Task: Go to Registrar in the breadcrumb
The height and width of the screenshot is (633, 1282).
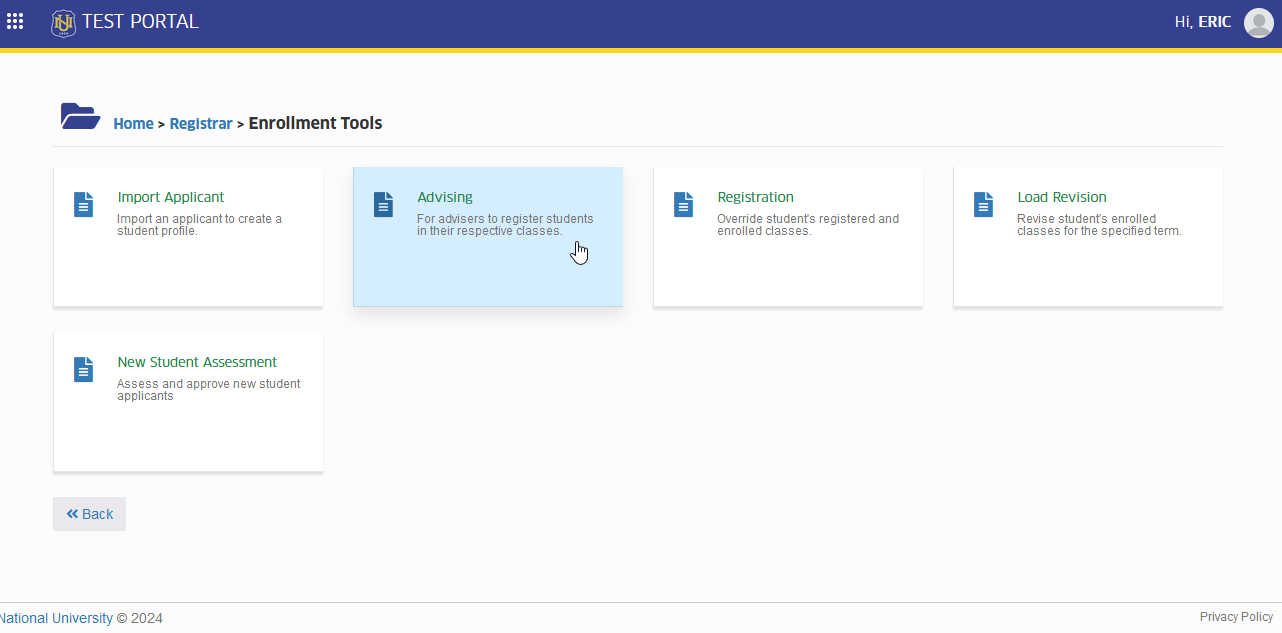Action: coord(201,124)
